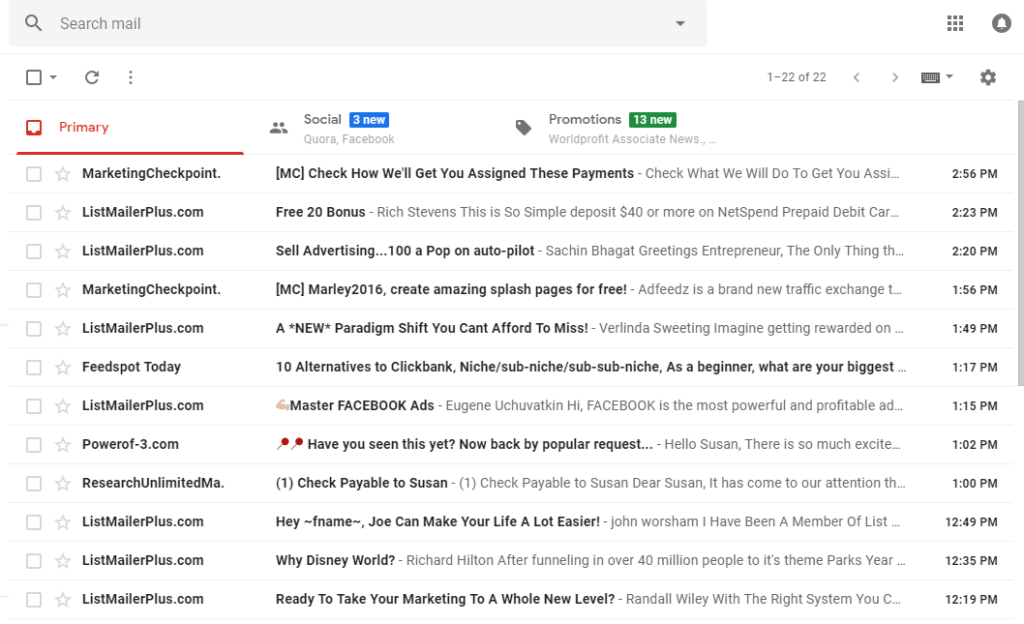
Task: Go to older messages page
Action: tap(895, 78)
